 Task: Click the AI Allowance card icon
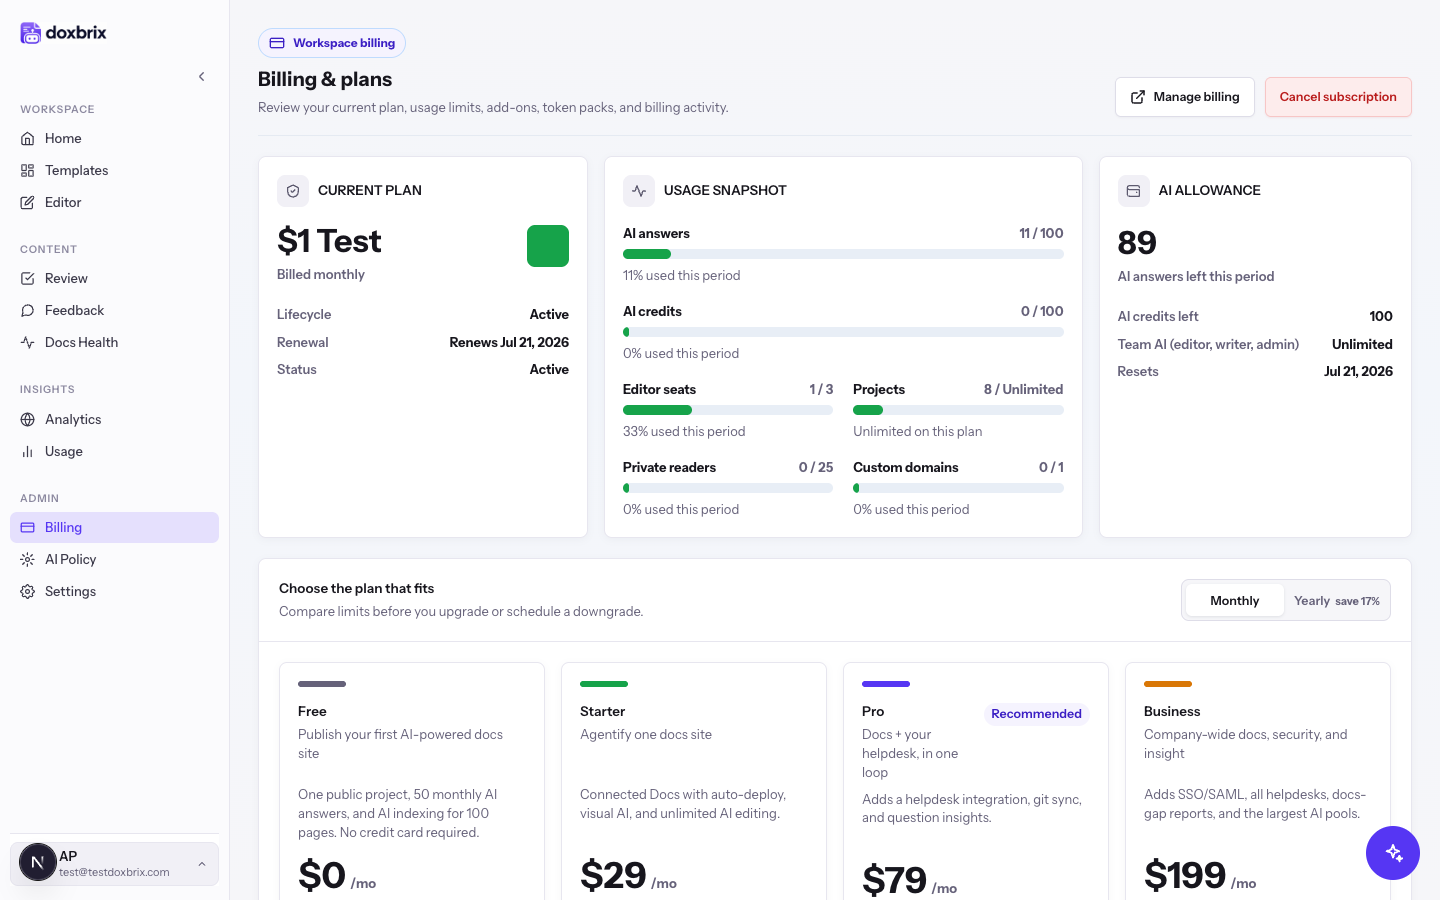pos(1133,191)
